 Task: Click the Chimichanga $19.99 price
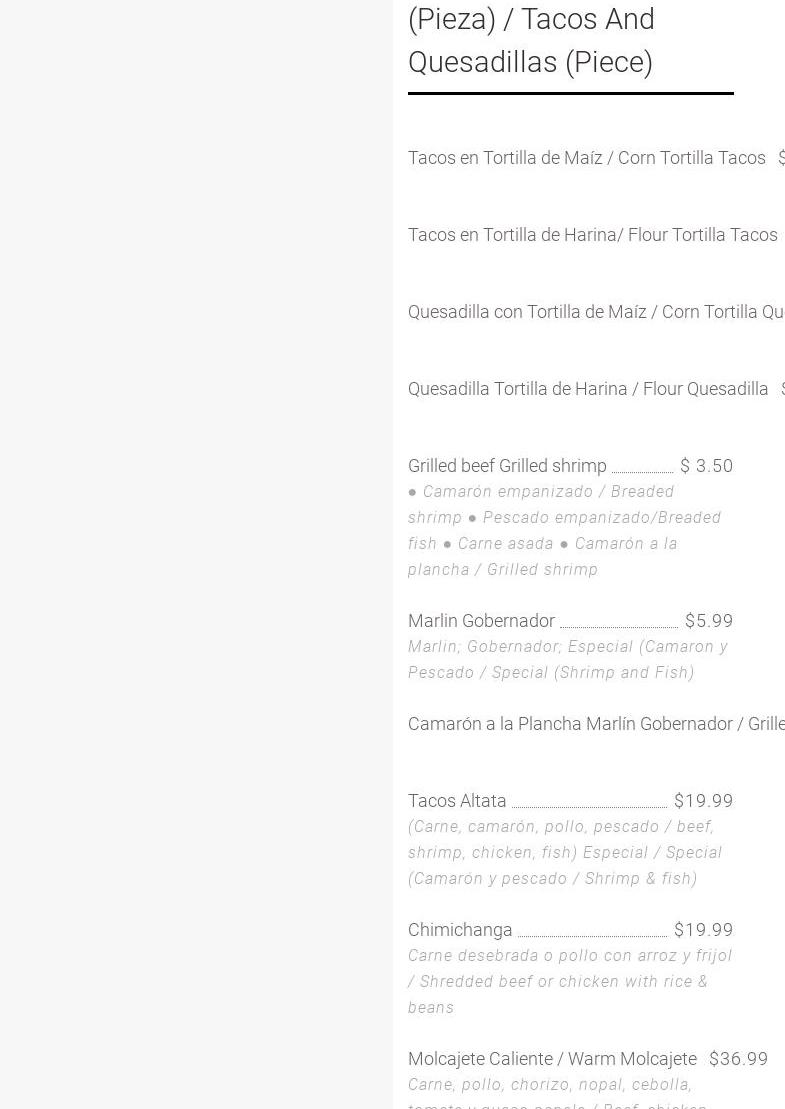point(704,930)
